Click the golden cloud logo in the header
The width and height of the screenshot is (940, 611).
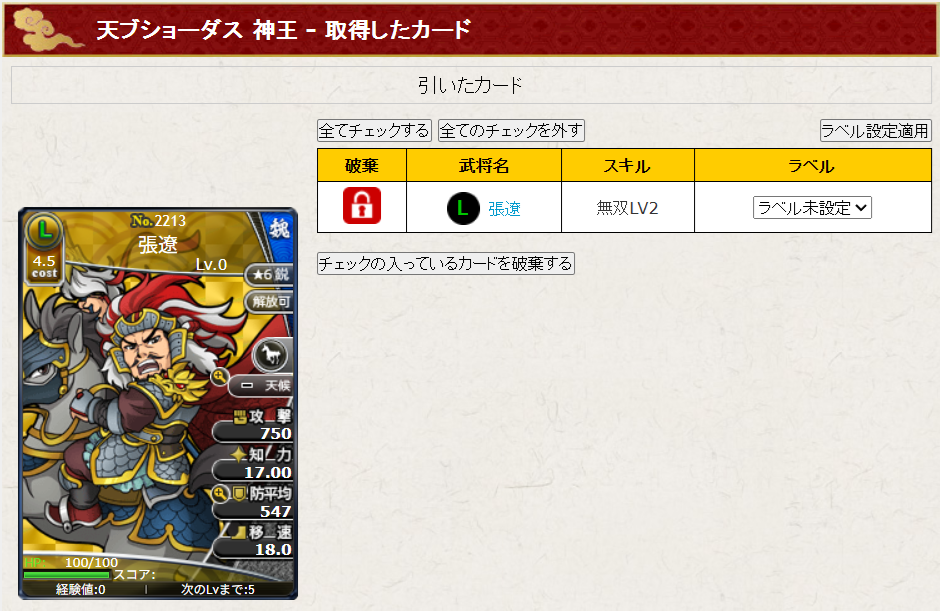tap(47, 29)
